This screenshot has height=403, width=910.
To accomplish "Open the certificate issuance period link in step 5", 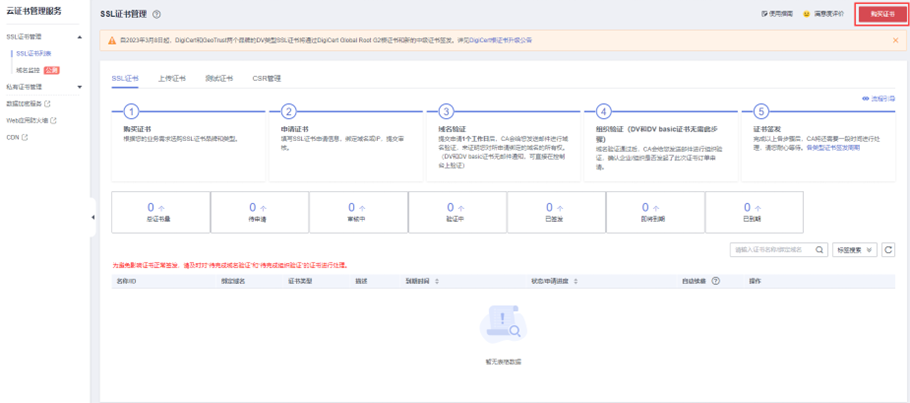I will (834, 148).
